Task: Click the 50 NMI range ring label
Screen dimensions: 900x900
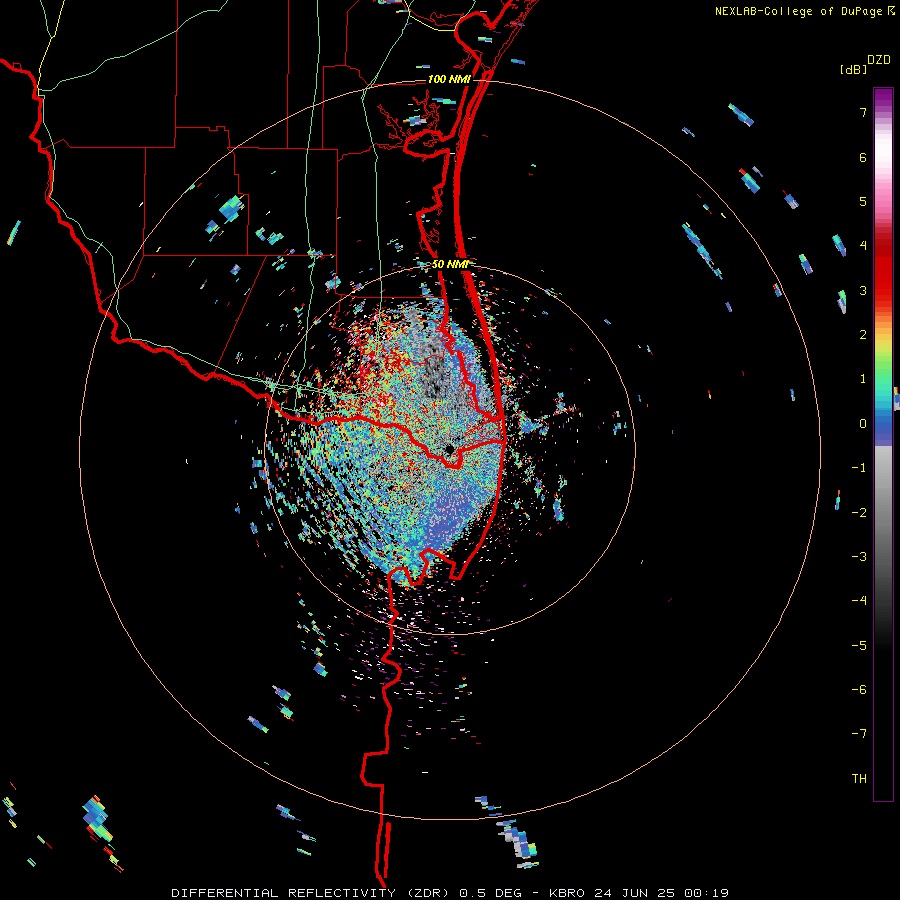Action: (450, 264)
